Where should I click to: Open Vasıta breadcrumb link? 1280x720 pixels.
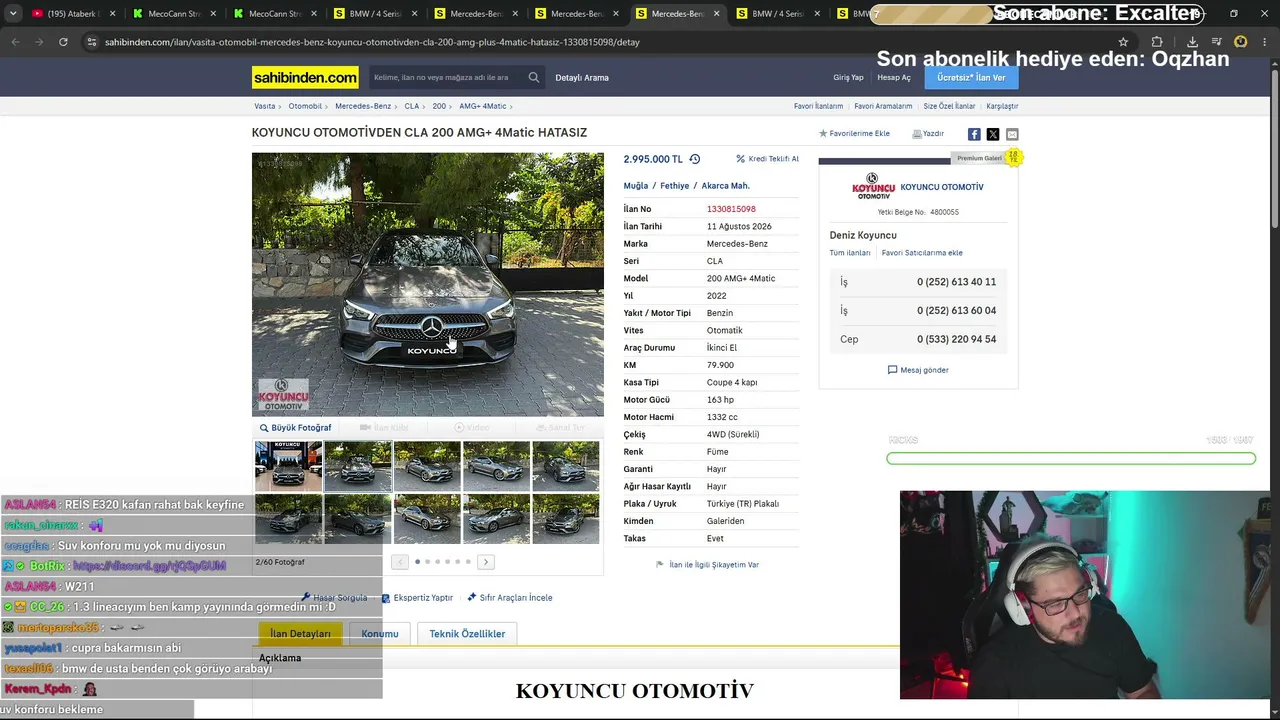pos(265,106)
